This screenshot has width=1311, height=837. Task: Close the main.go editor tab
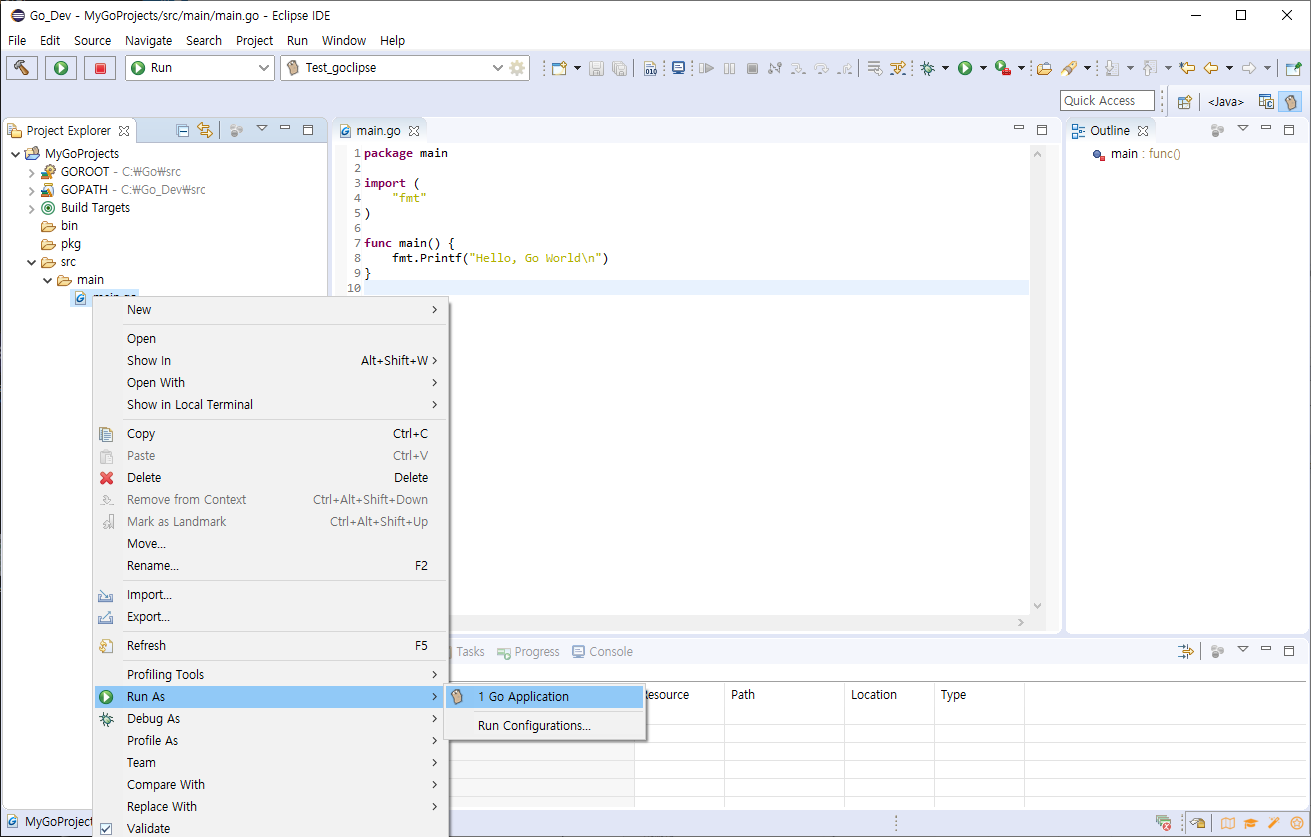coord(414,131)
